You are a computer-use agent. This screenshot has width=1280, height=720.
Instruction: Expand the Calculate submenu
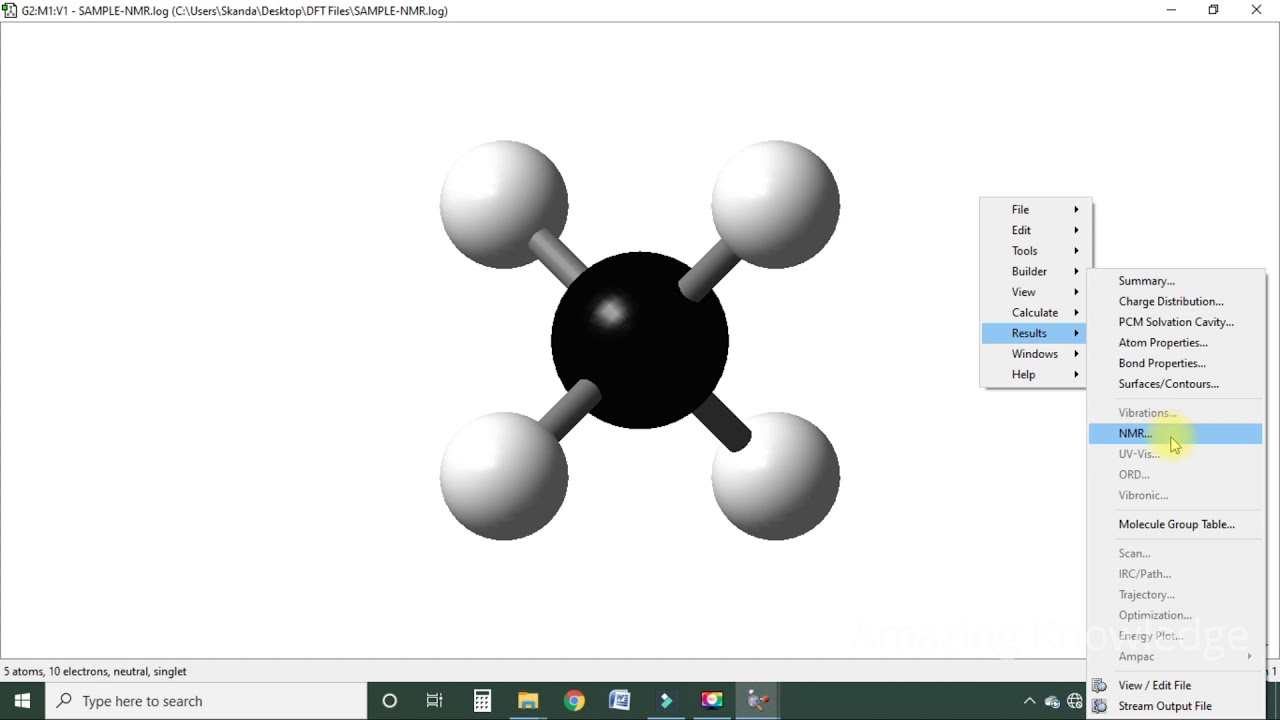tap(1036, 313)
